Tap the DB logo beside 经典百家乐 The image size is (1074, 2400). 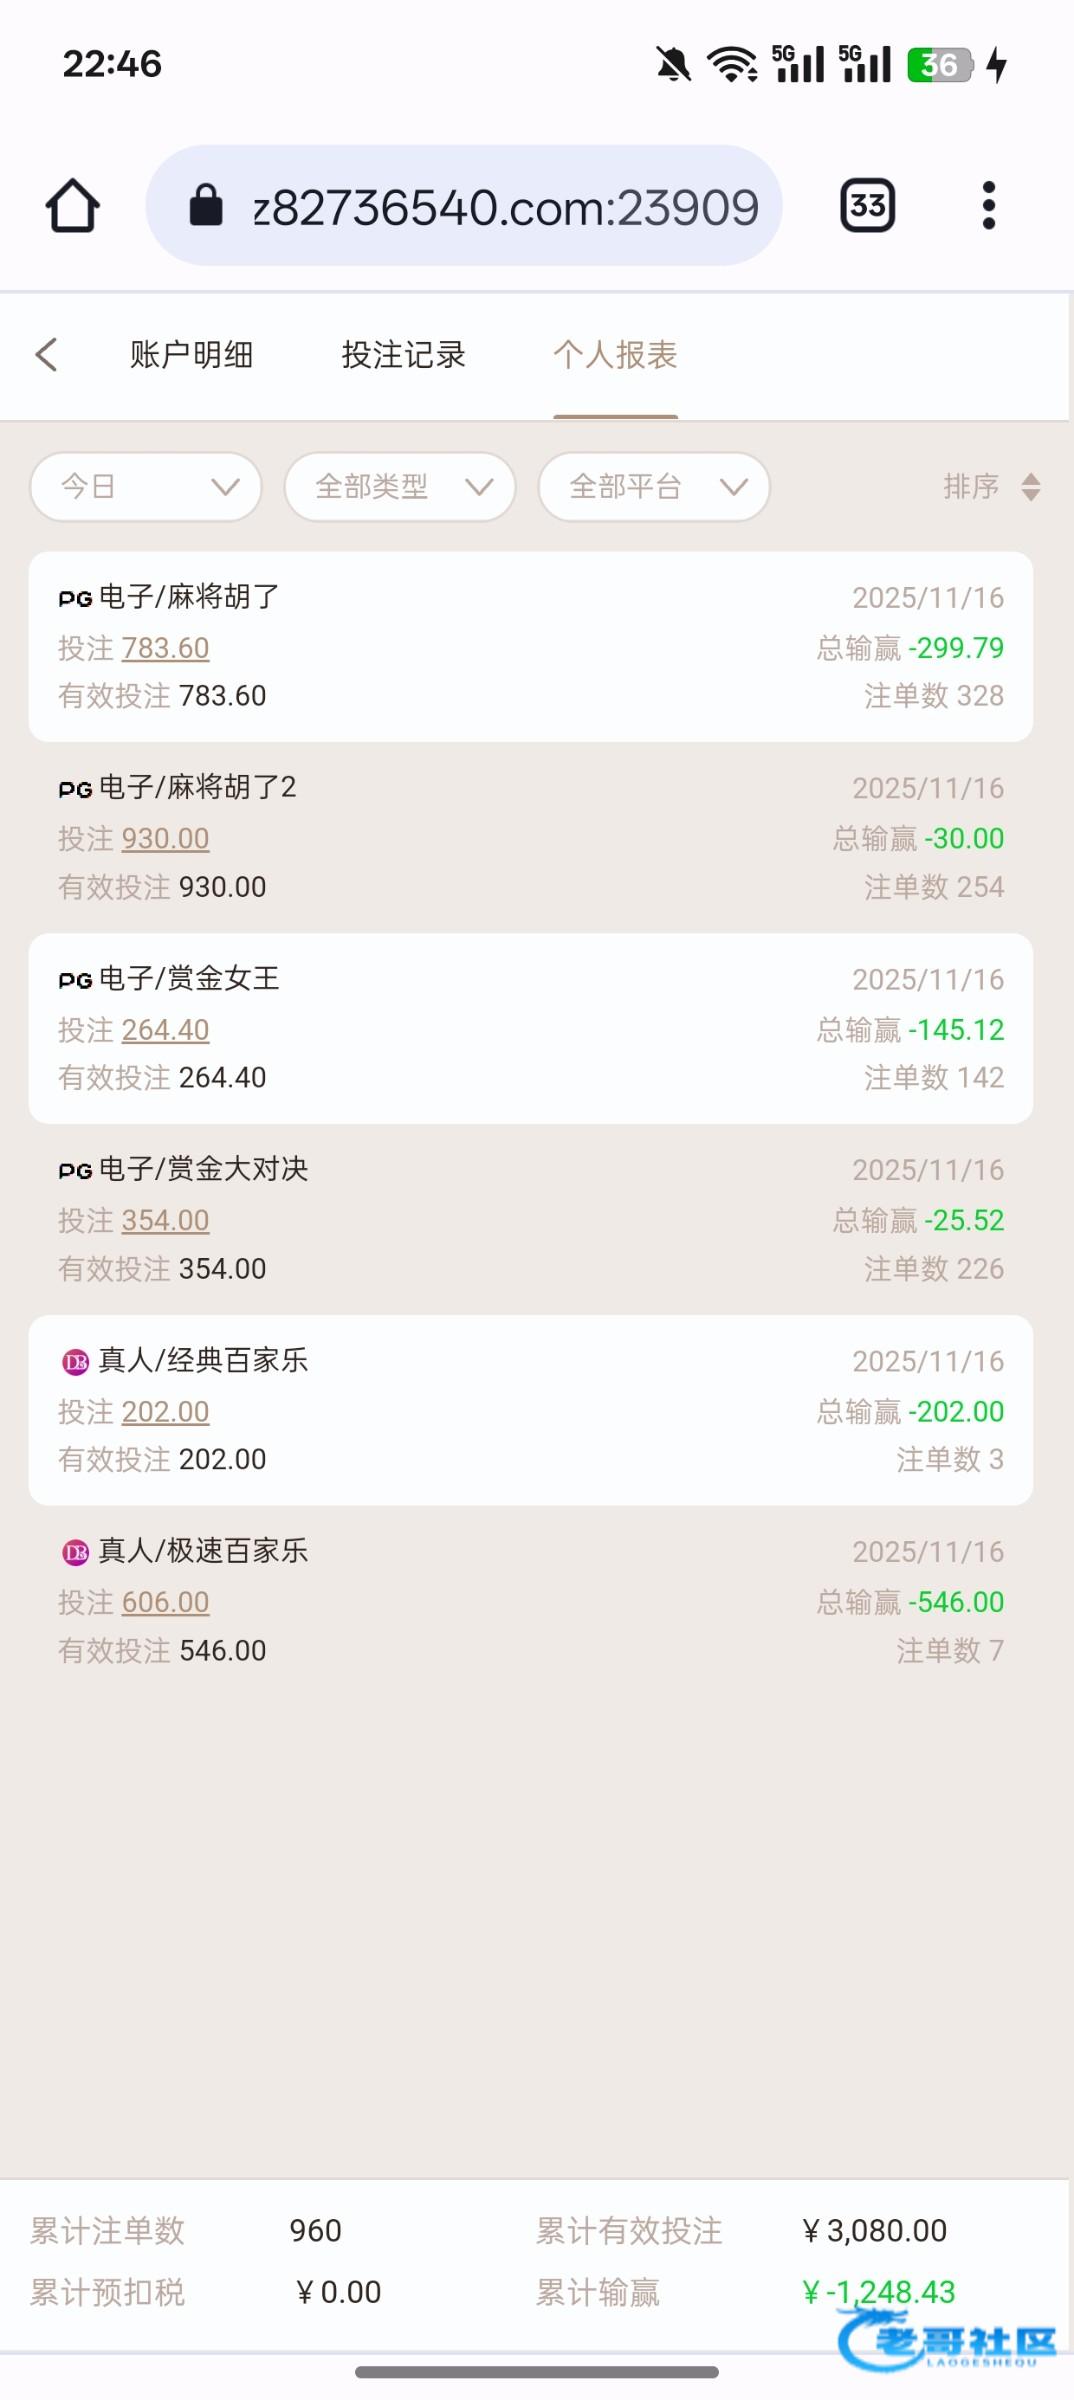click(75, 1362)
